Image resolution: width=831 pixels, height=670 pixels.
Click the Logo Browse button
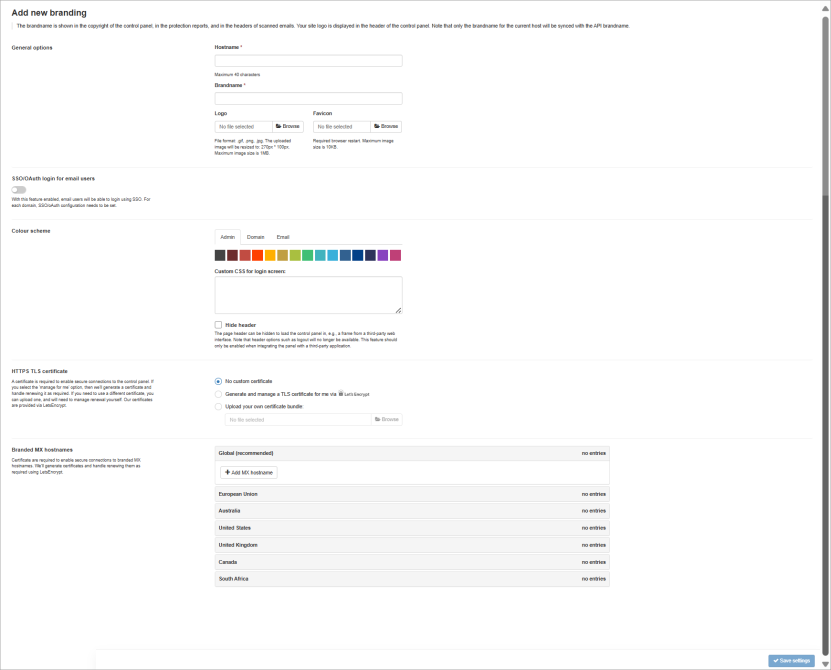[287, 127]
